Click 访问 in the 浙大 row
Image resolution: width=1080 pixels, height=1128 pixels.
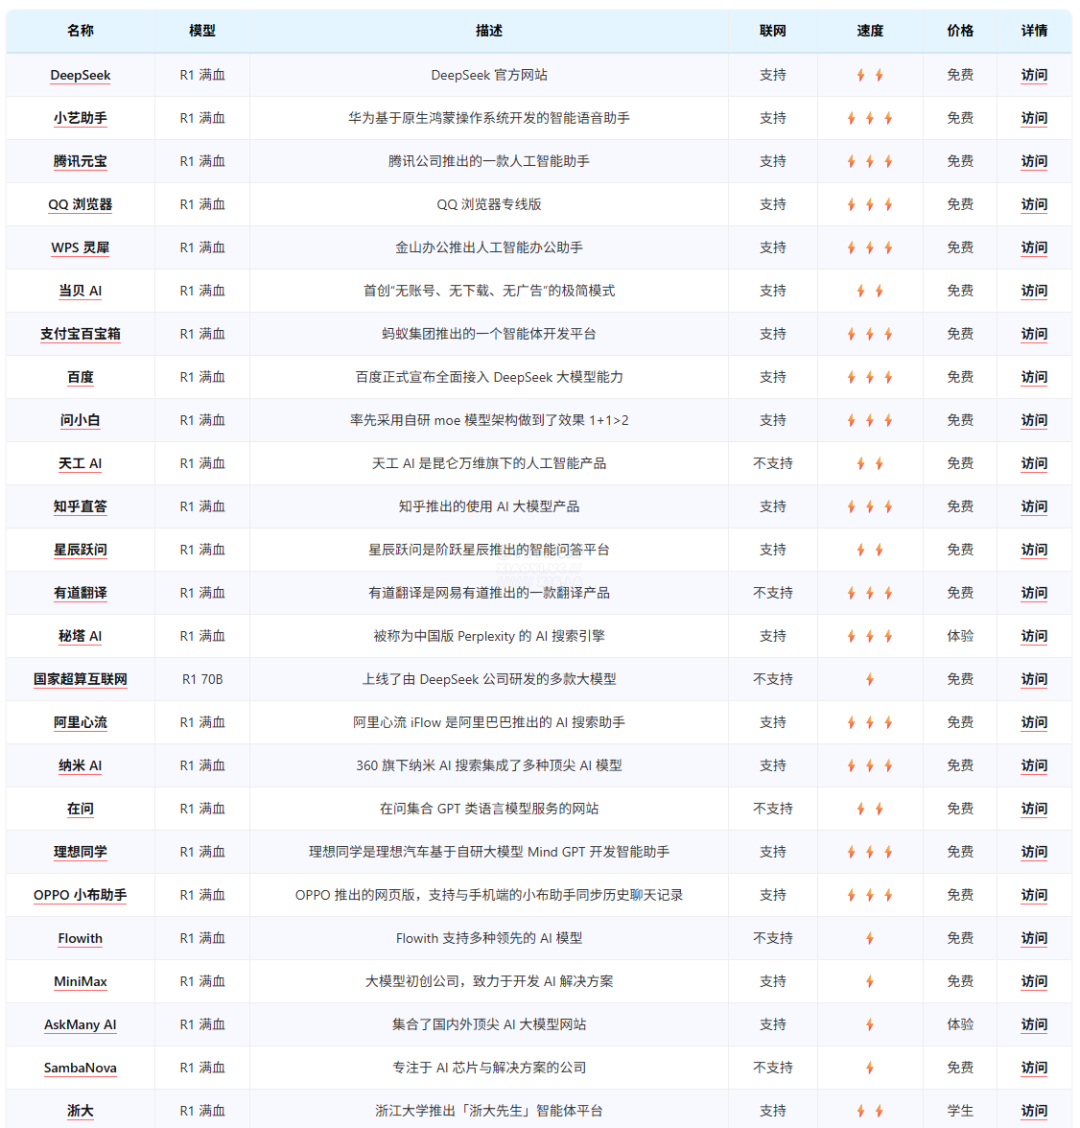point(1034,1111)
